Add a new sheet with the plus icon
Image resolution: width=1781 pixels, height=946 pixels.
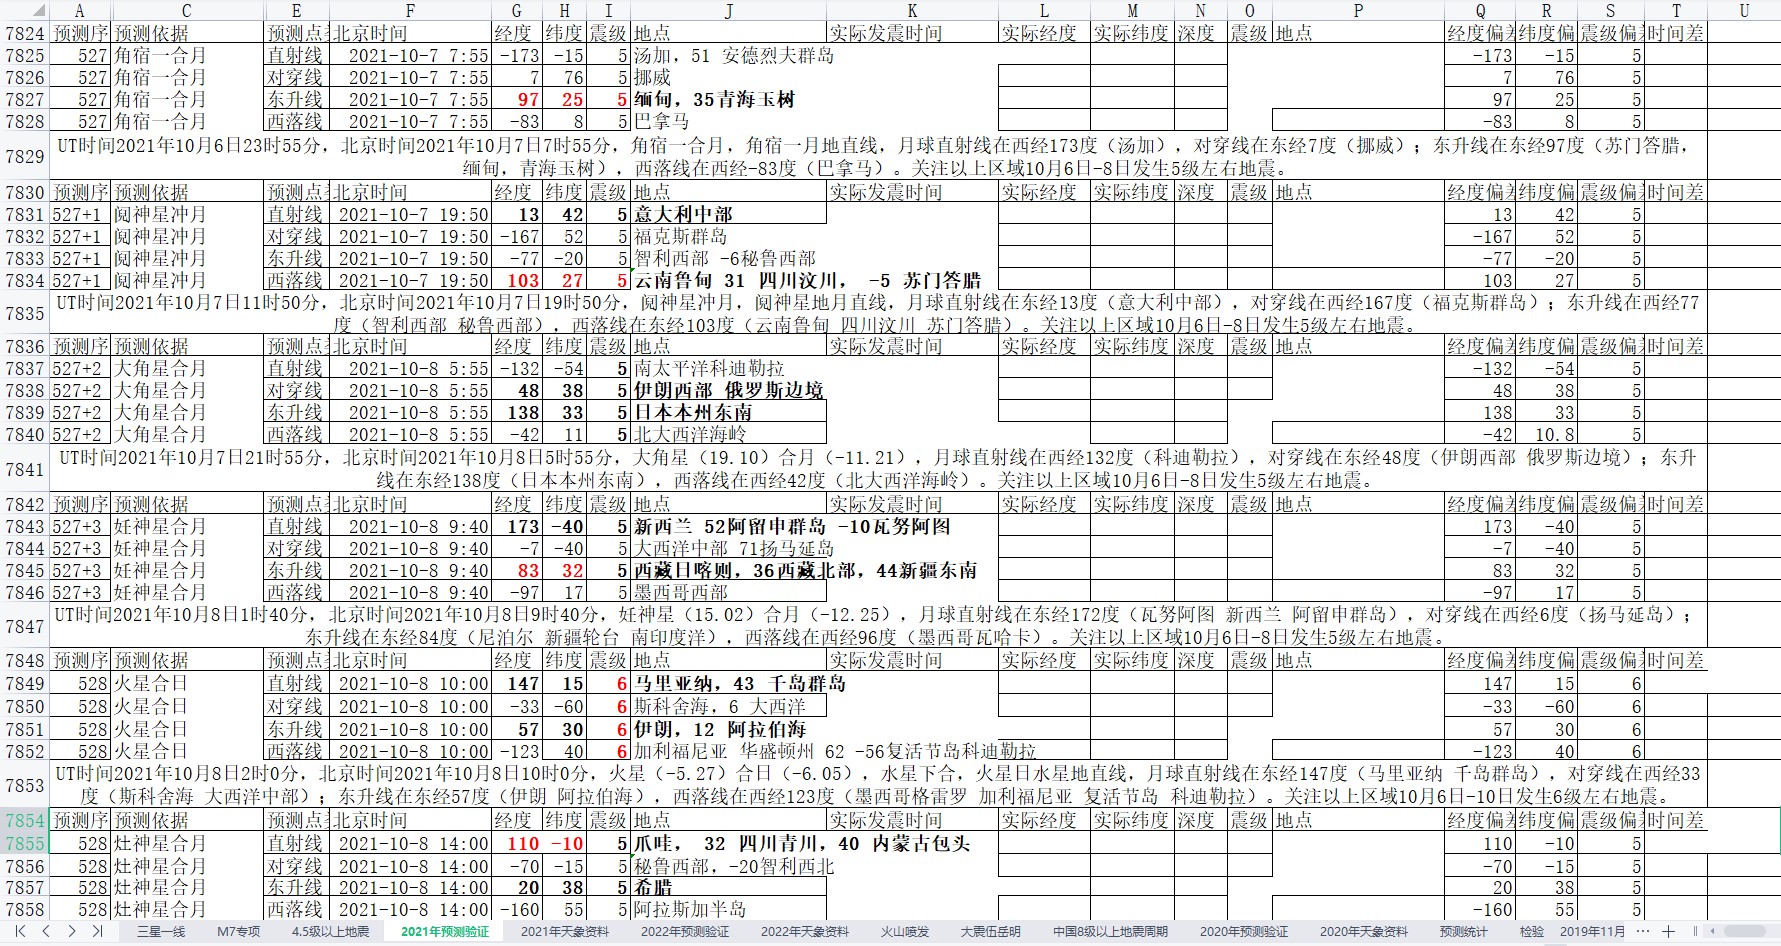(x=1668, y=931)
